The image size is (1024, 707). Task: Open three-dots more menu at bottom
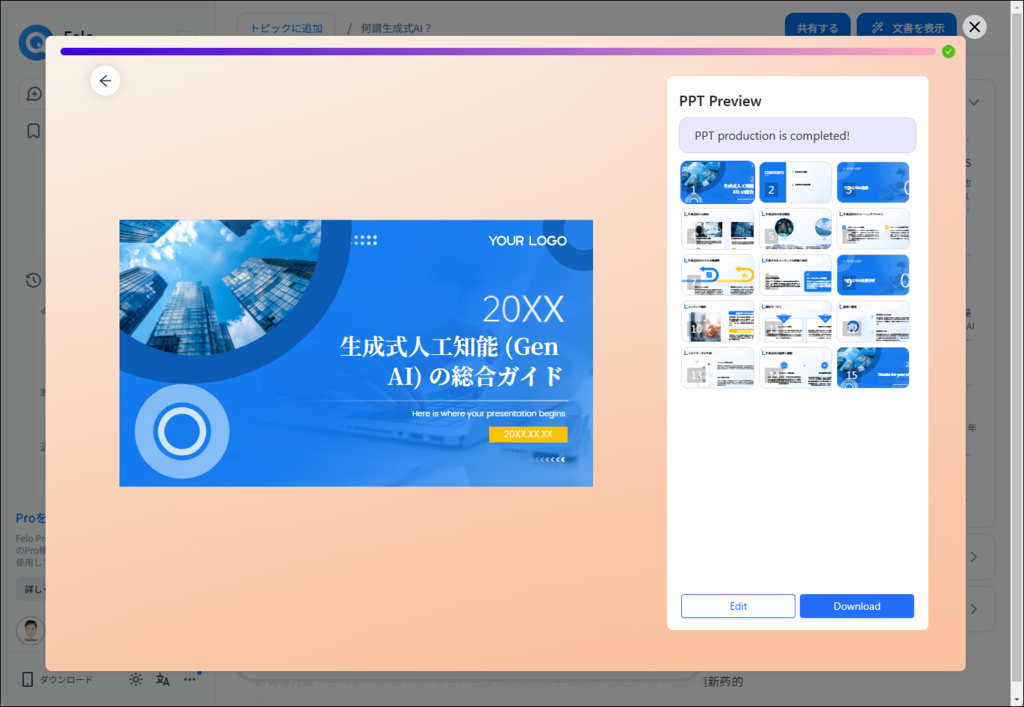pyautogui.click(x=189, y=680)
